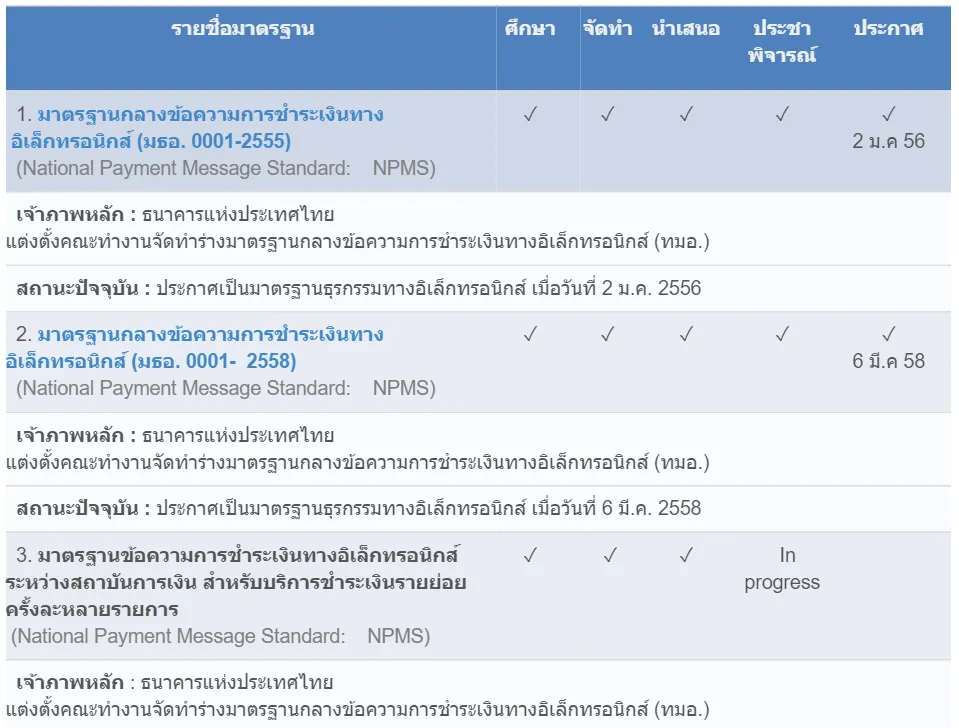The image size is (959, 728).
Task: Open the มธอ. 0001- 2558 standard link
Action: (x=200, y=347)
